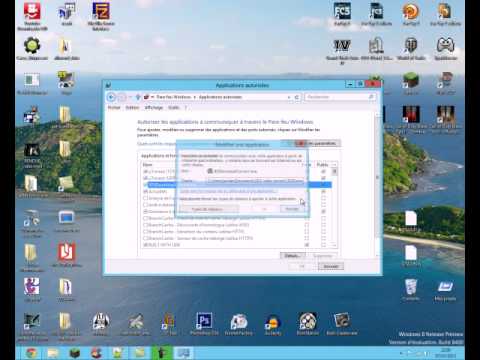Open Youtube Downloader HD desktop icon

click(32, 16)
